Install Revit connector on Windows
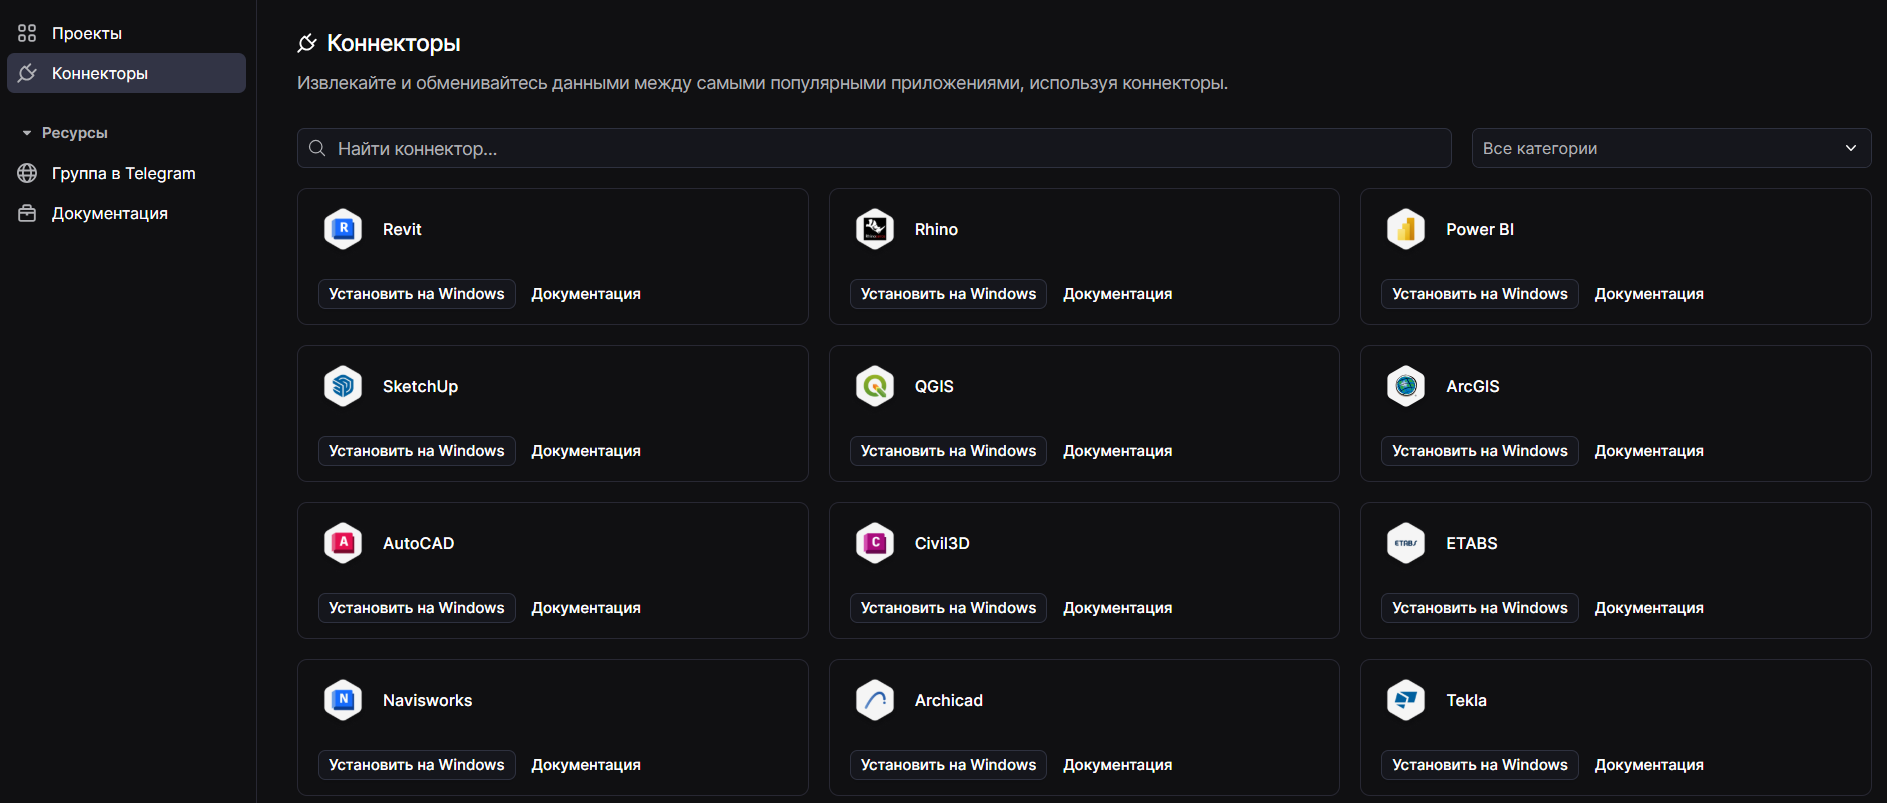Screen dimensions: 1887x803 coord(417,294)
